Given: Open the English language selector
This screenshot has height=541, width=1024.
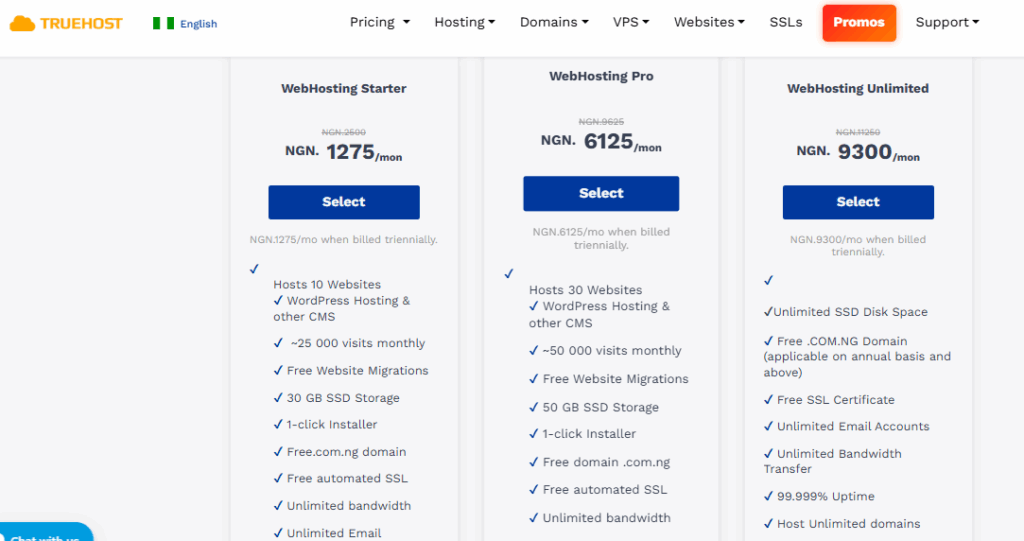Looking at the screenshot, I should (x=199, y=24).
